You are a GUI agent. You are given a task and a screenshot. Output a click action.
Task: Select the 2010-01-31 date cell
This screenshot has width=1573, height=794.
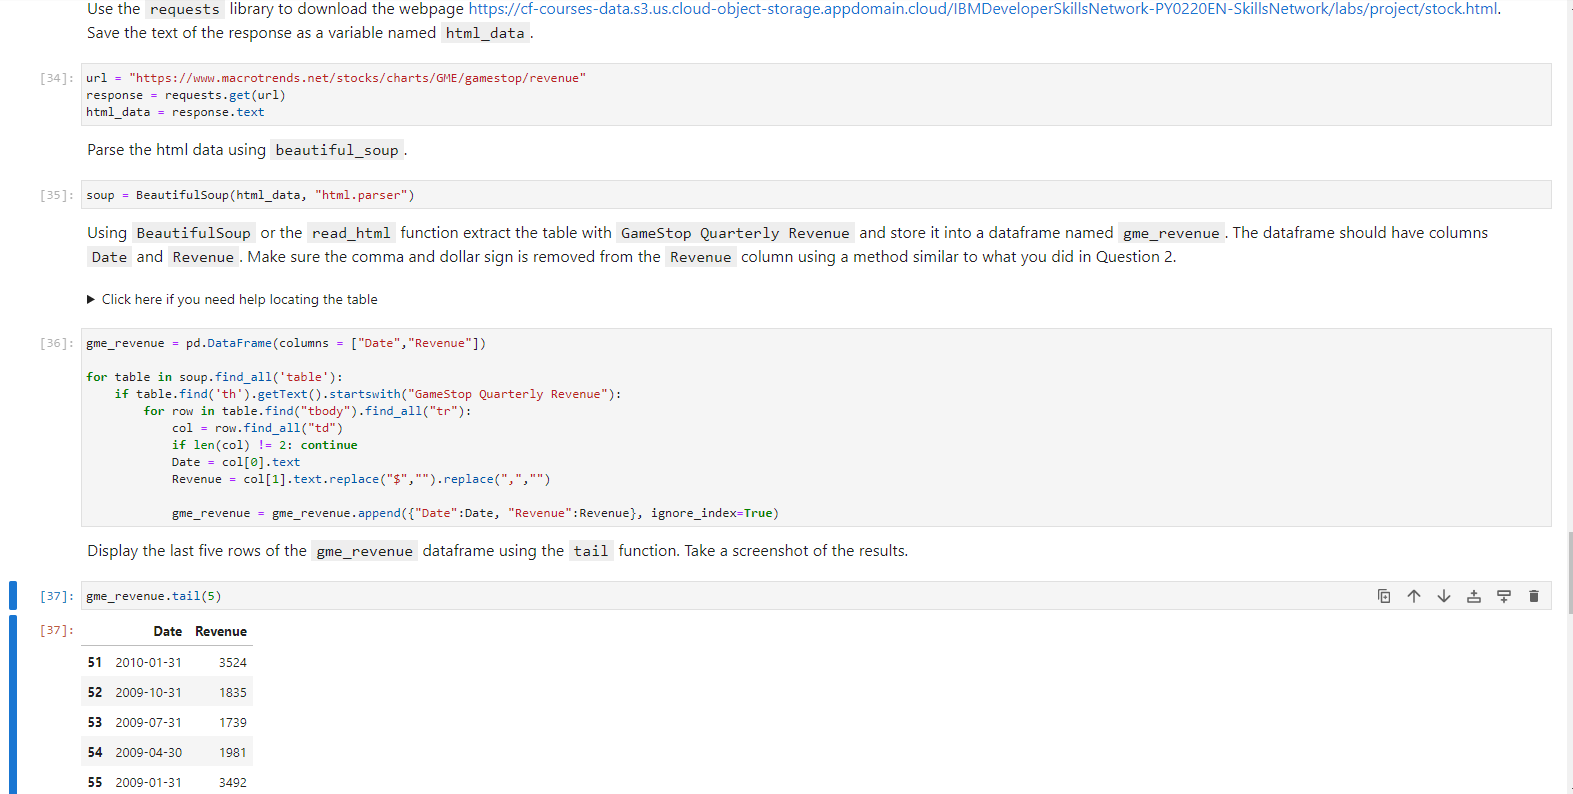149,662
